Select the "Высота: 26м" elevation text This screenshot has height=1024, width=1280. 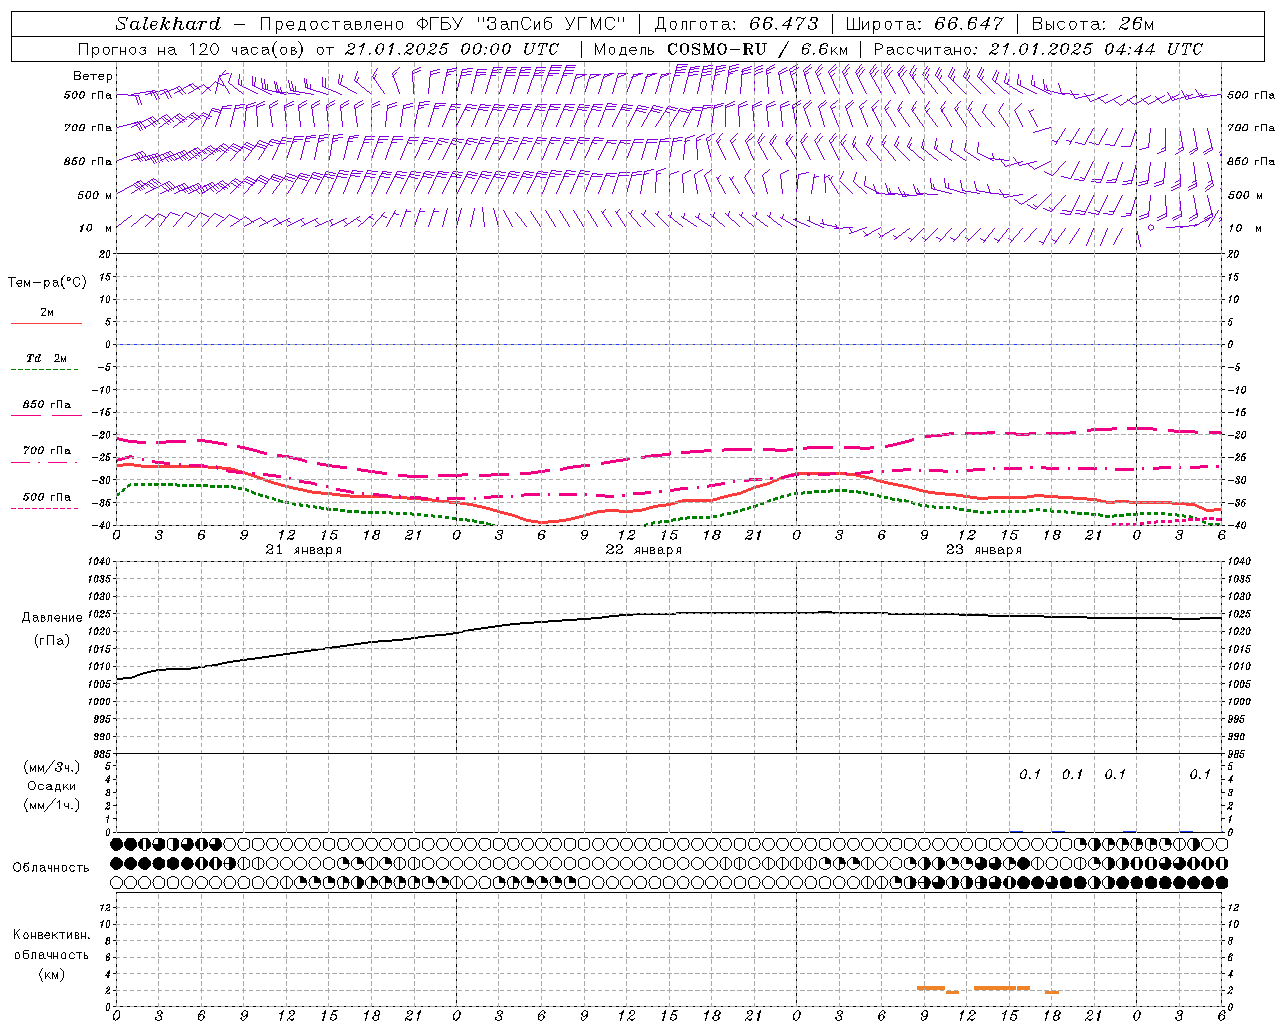pos(1092,24)
